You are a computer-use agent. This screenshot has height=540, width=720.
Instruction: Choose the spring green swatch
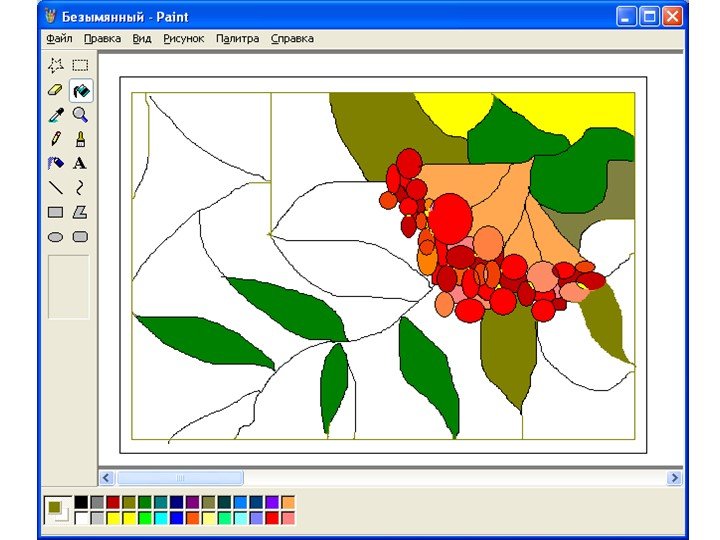(x=225, y=518)
